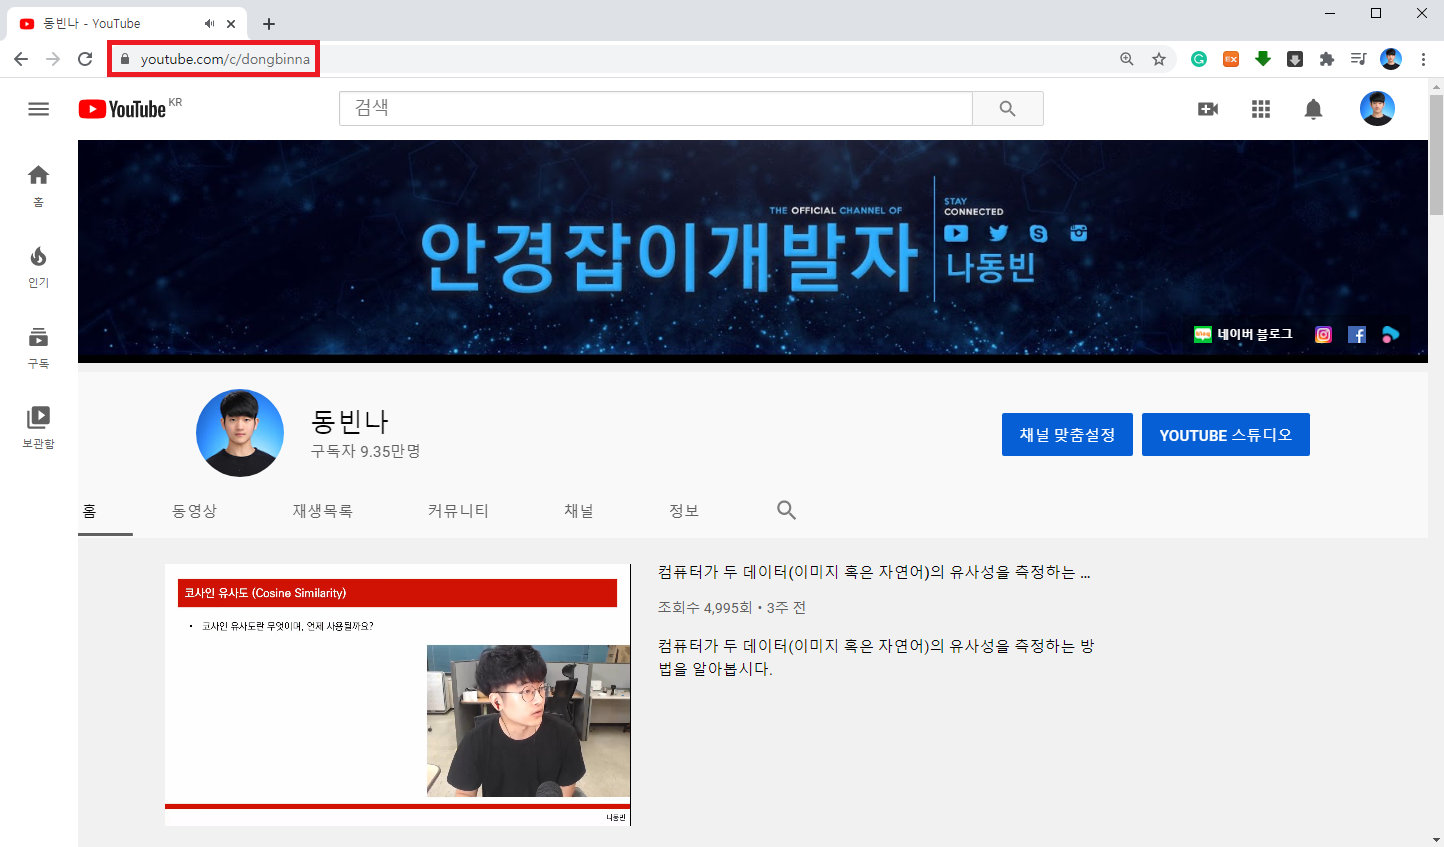Close the 동빈나 - YouTube tab
Image resolution: width=1444 pixels, height=847 pixels.
tap(231, 23)
